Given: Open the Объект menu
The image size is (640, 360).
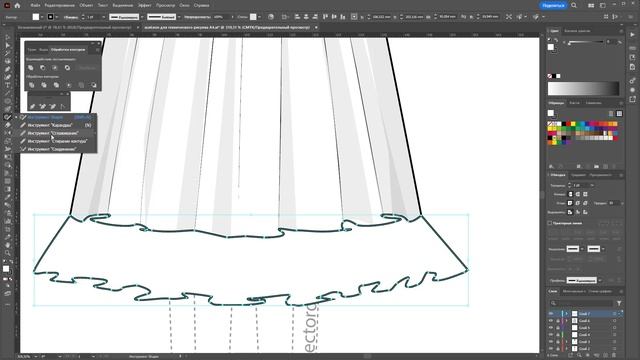Looking at the screenshot, I should point(86,5).
